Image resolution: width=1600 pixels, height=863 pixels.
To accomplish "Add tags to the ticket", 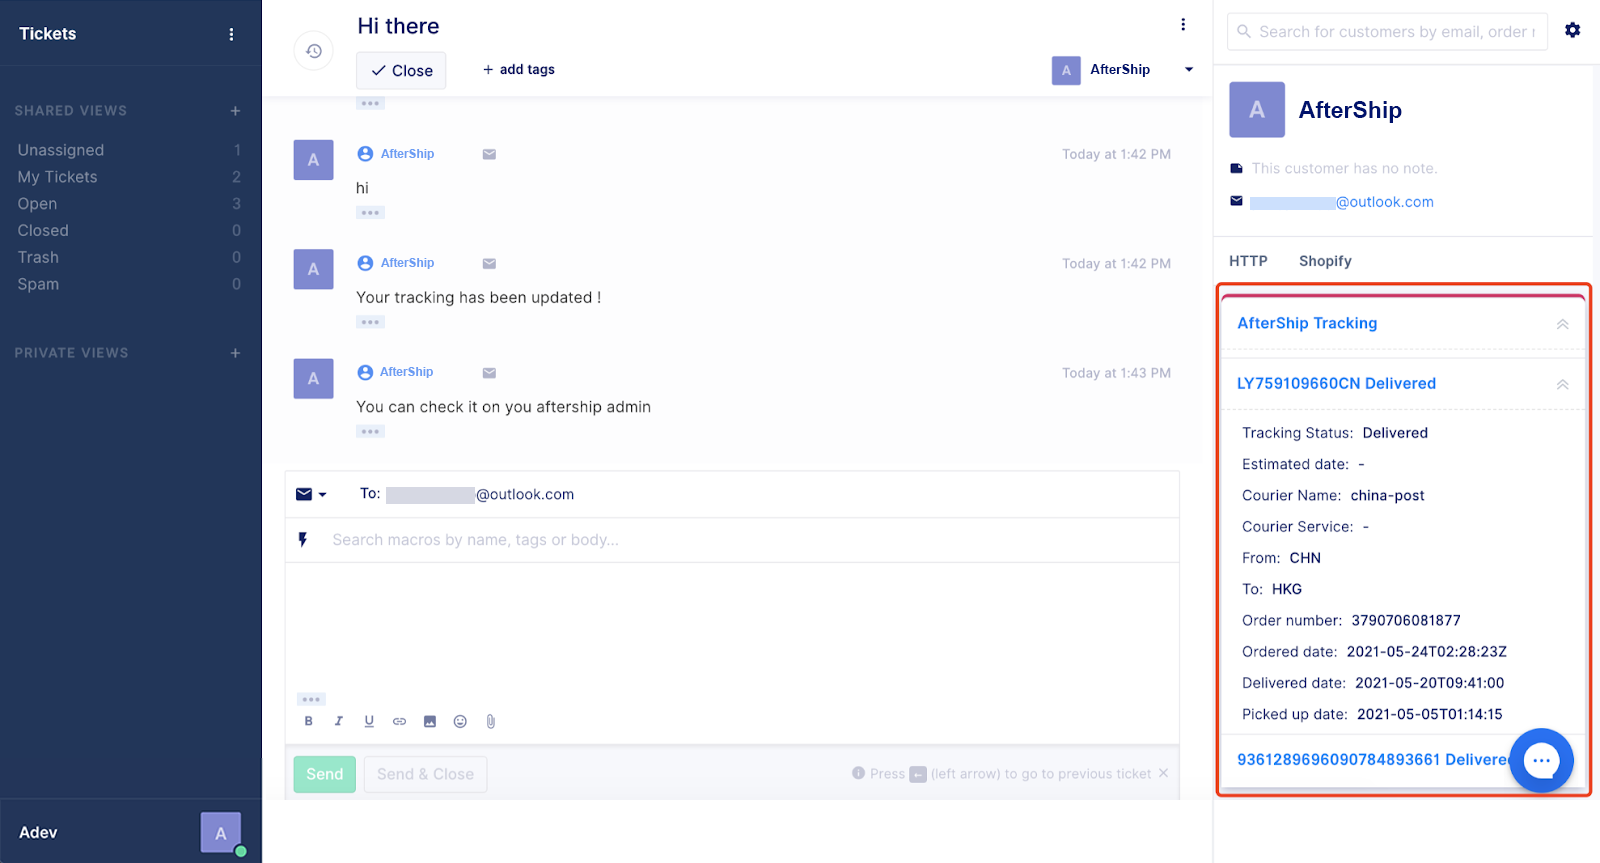I will click(x=518, y=70).
